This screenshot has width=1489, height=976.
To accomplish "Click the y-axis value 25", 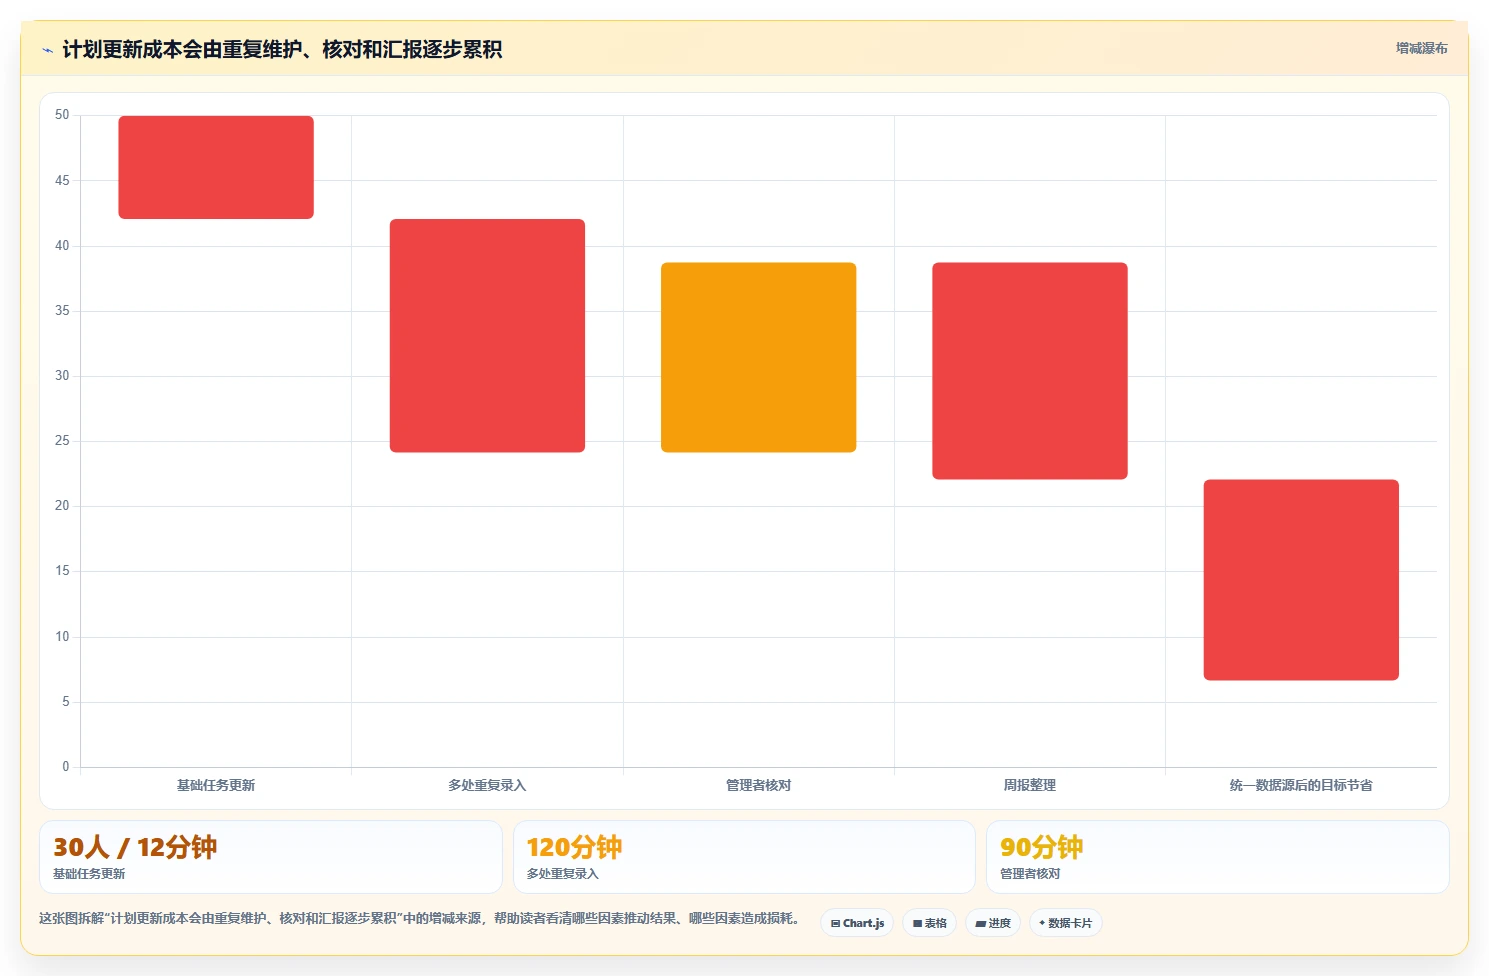I will (x=62, y=441).
